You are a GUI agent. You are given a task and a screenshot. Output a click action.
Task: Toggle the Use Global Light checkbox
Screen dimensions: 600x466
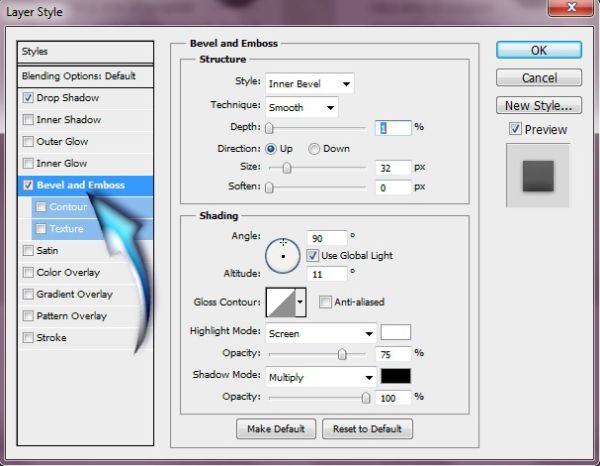pos(313,256)
